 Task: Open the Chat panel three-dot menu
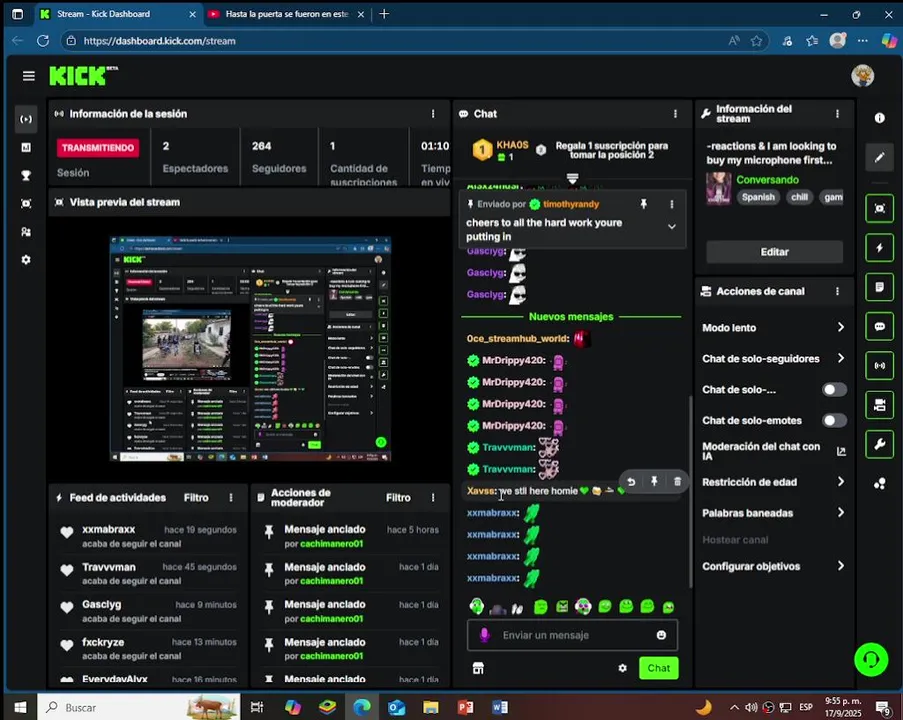click(x=675, y=114)
